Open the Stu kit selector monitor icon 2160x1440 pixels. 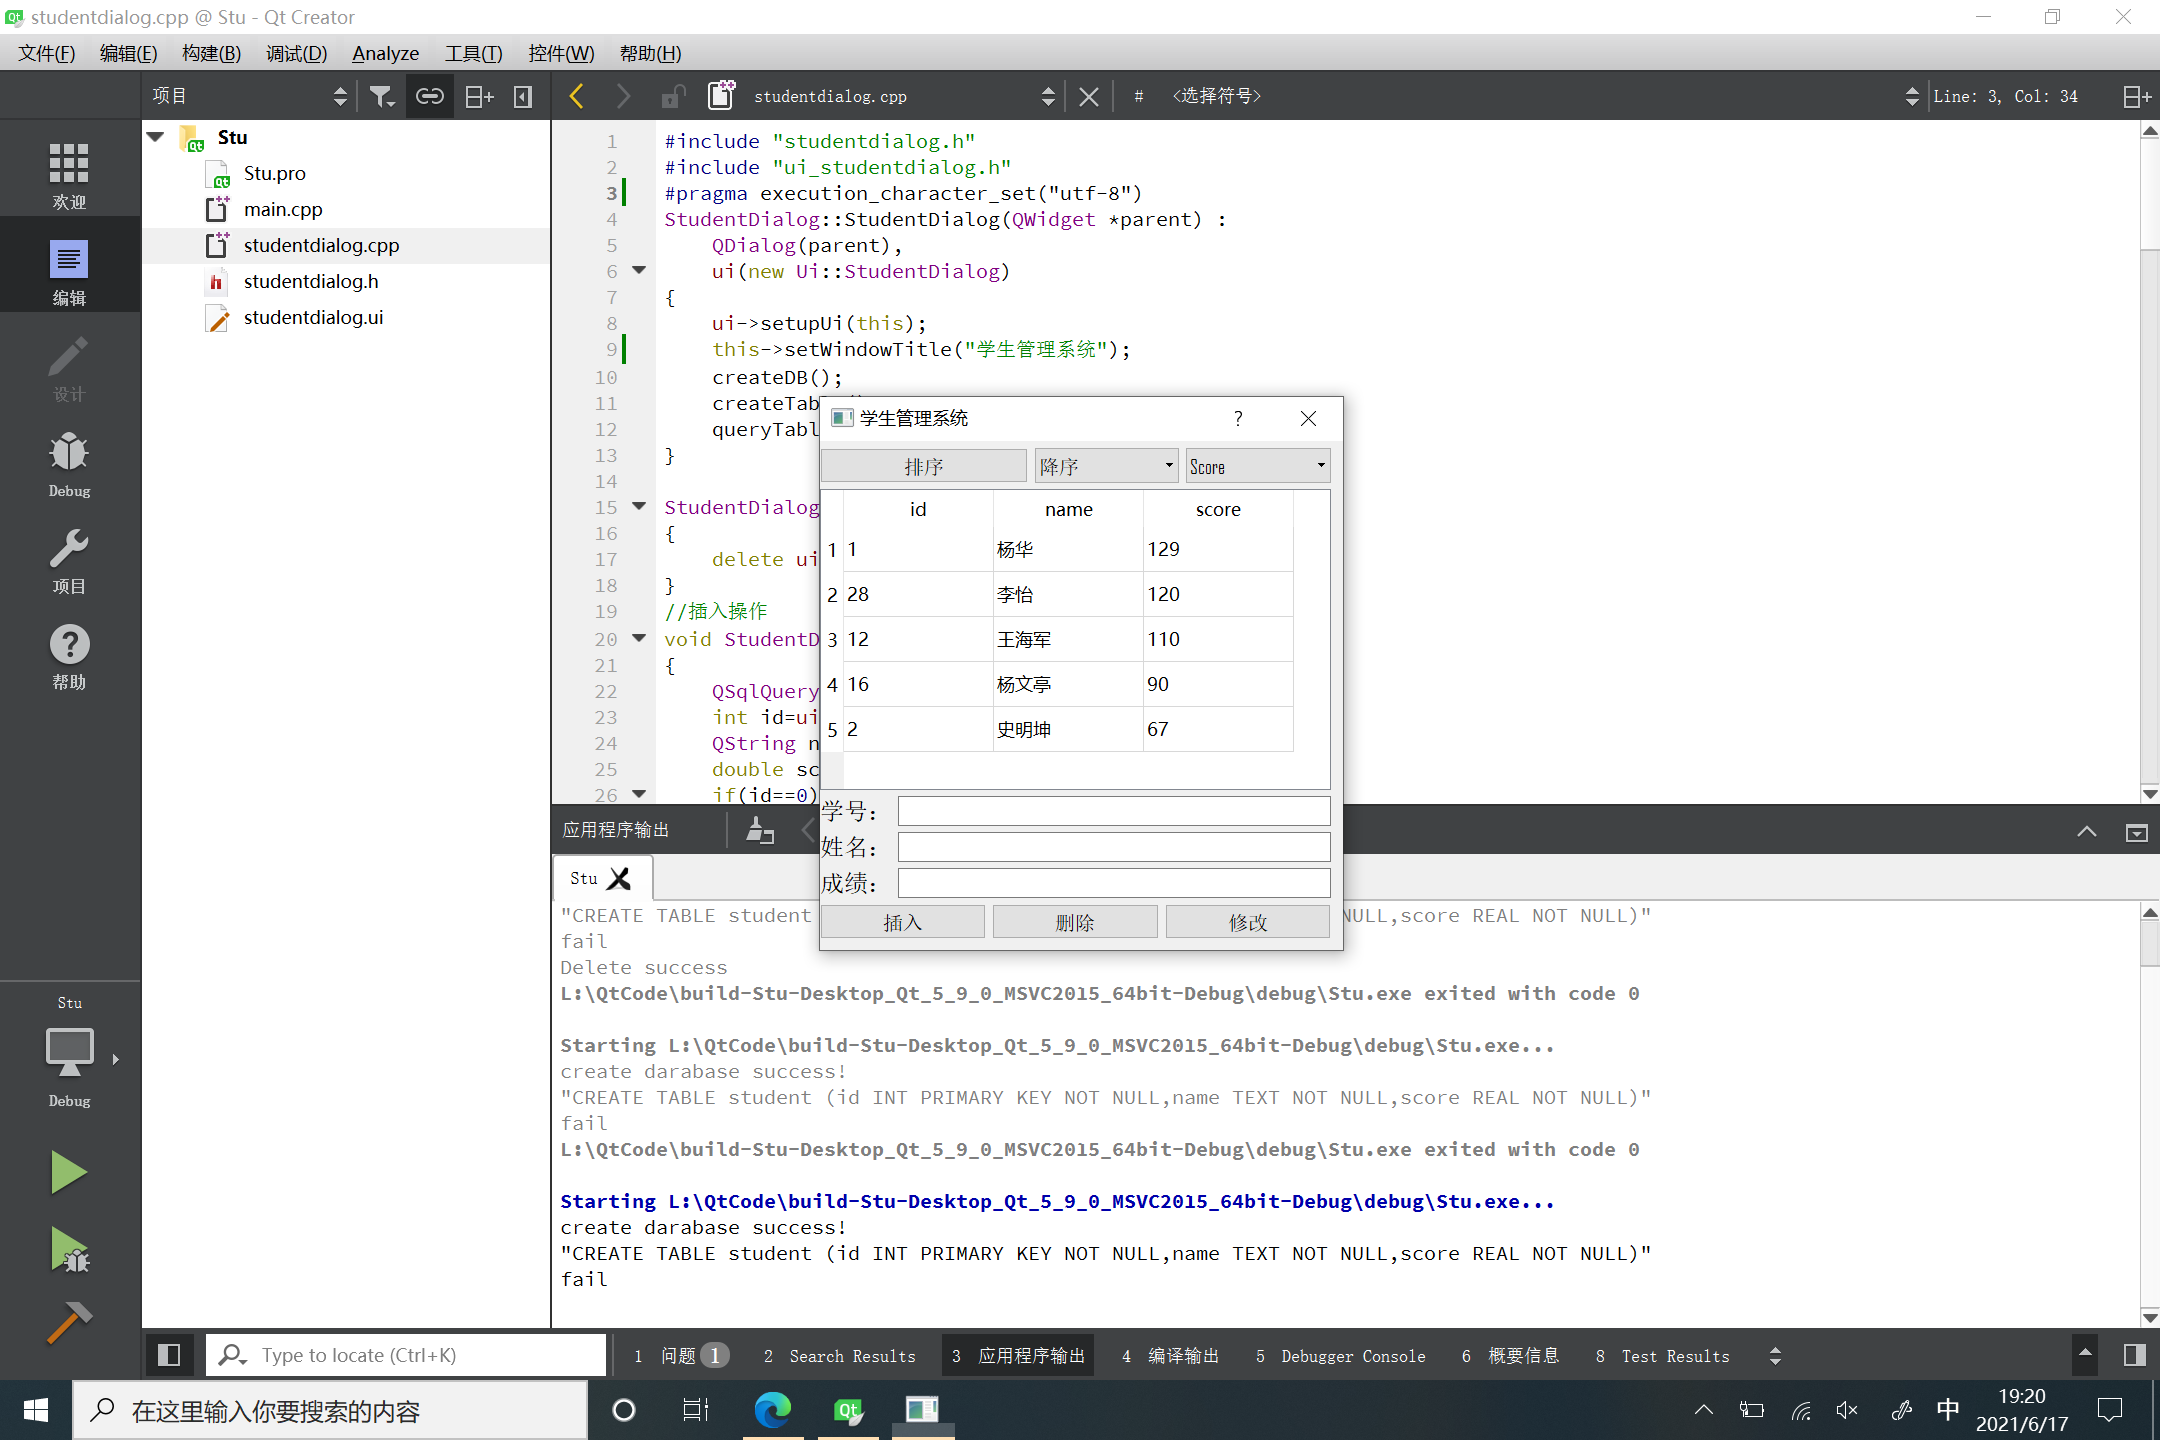pyautogui.click(x=69, y=1052)
